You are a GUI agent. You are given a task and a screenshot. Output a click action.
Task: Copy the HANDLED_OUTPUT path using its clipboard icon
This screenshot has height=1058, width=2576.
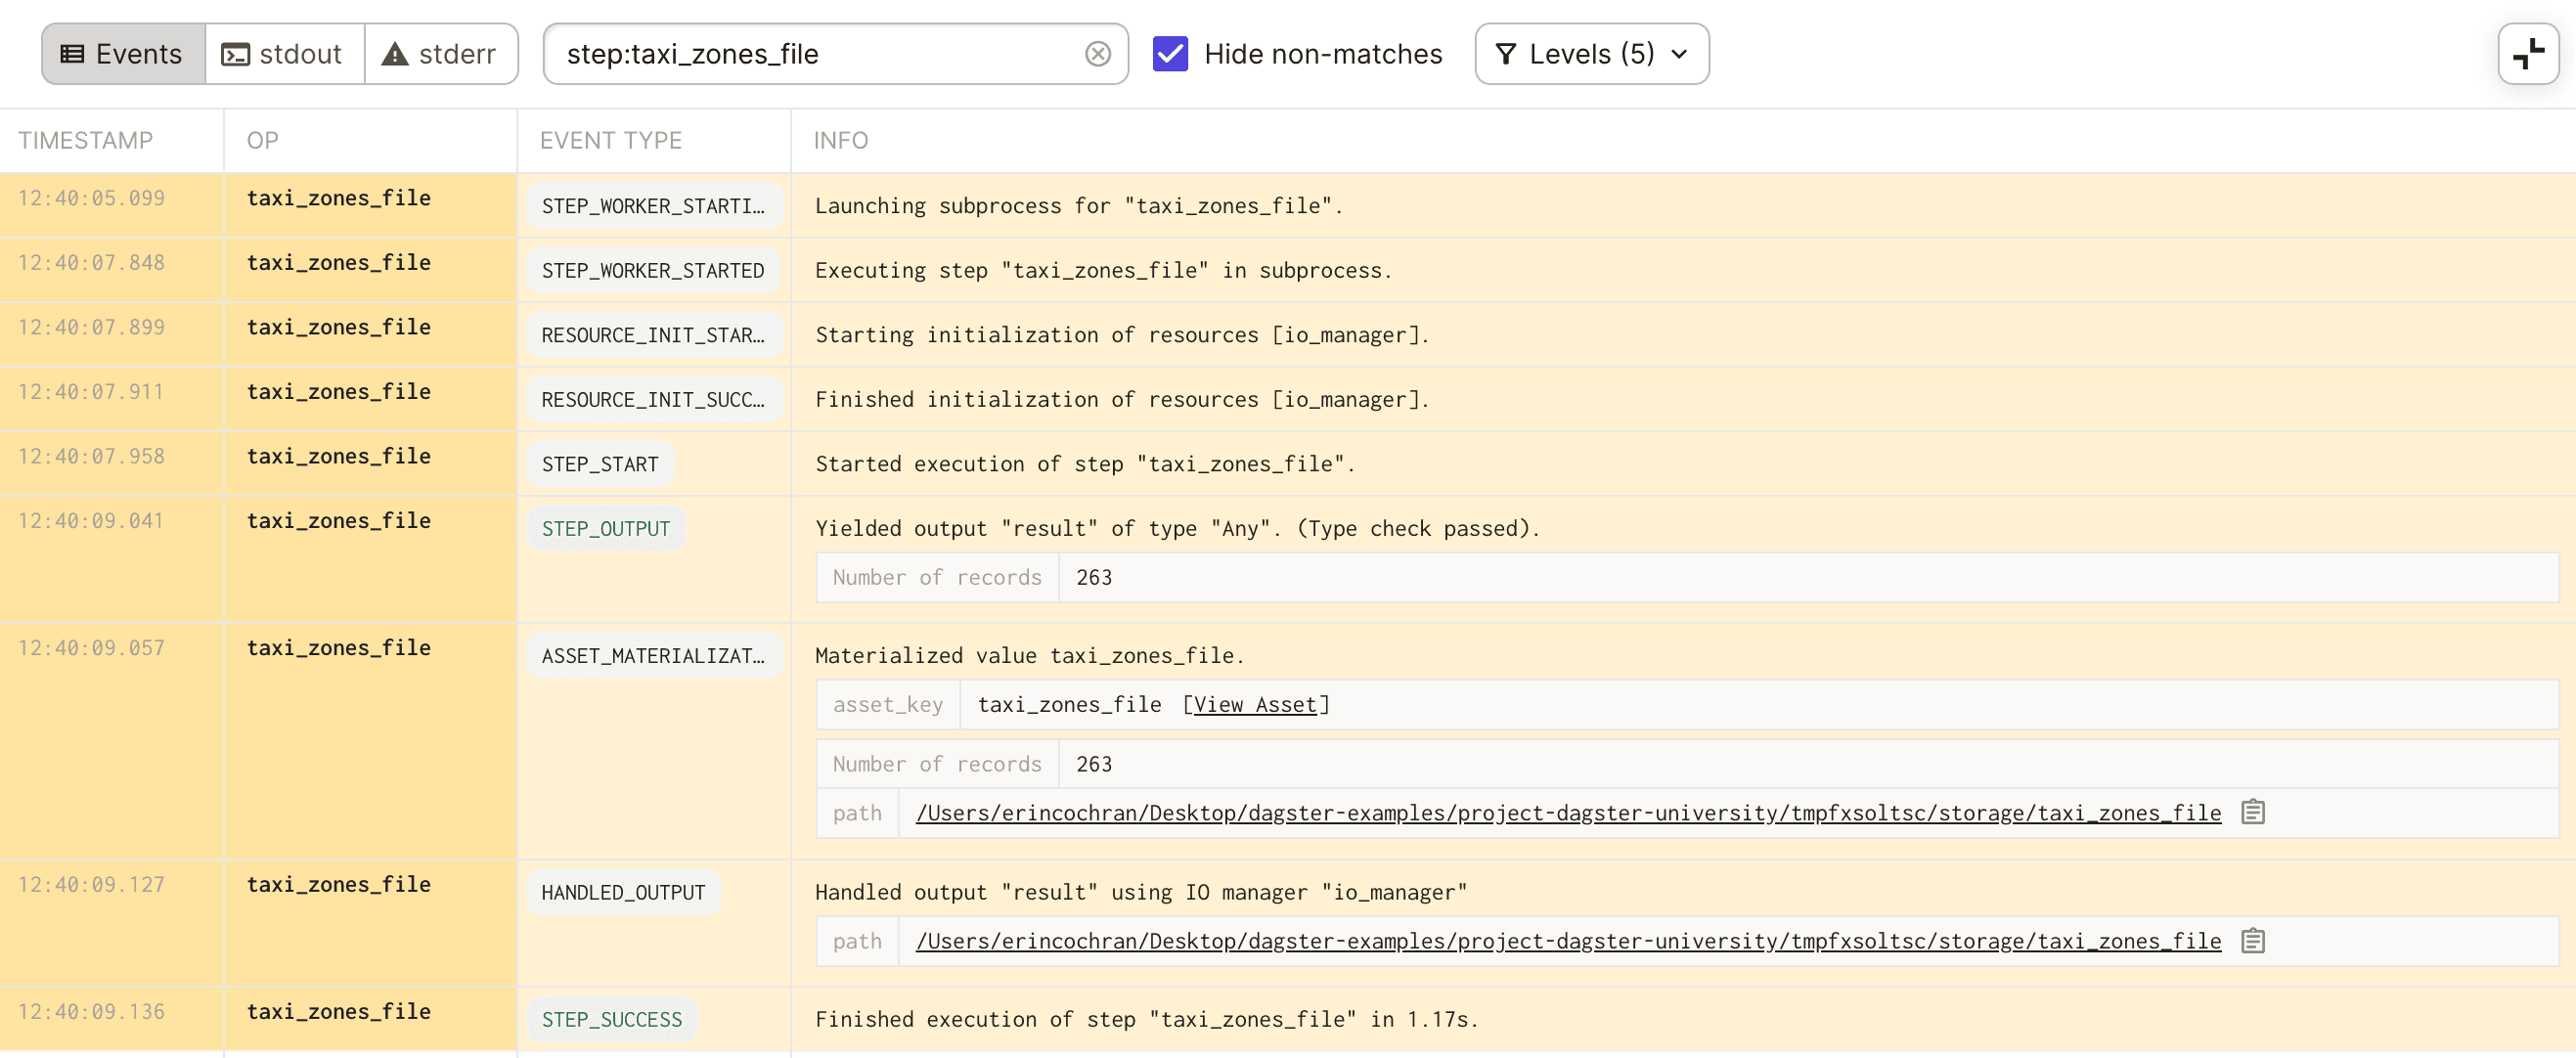2254,940
